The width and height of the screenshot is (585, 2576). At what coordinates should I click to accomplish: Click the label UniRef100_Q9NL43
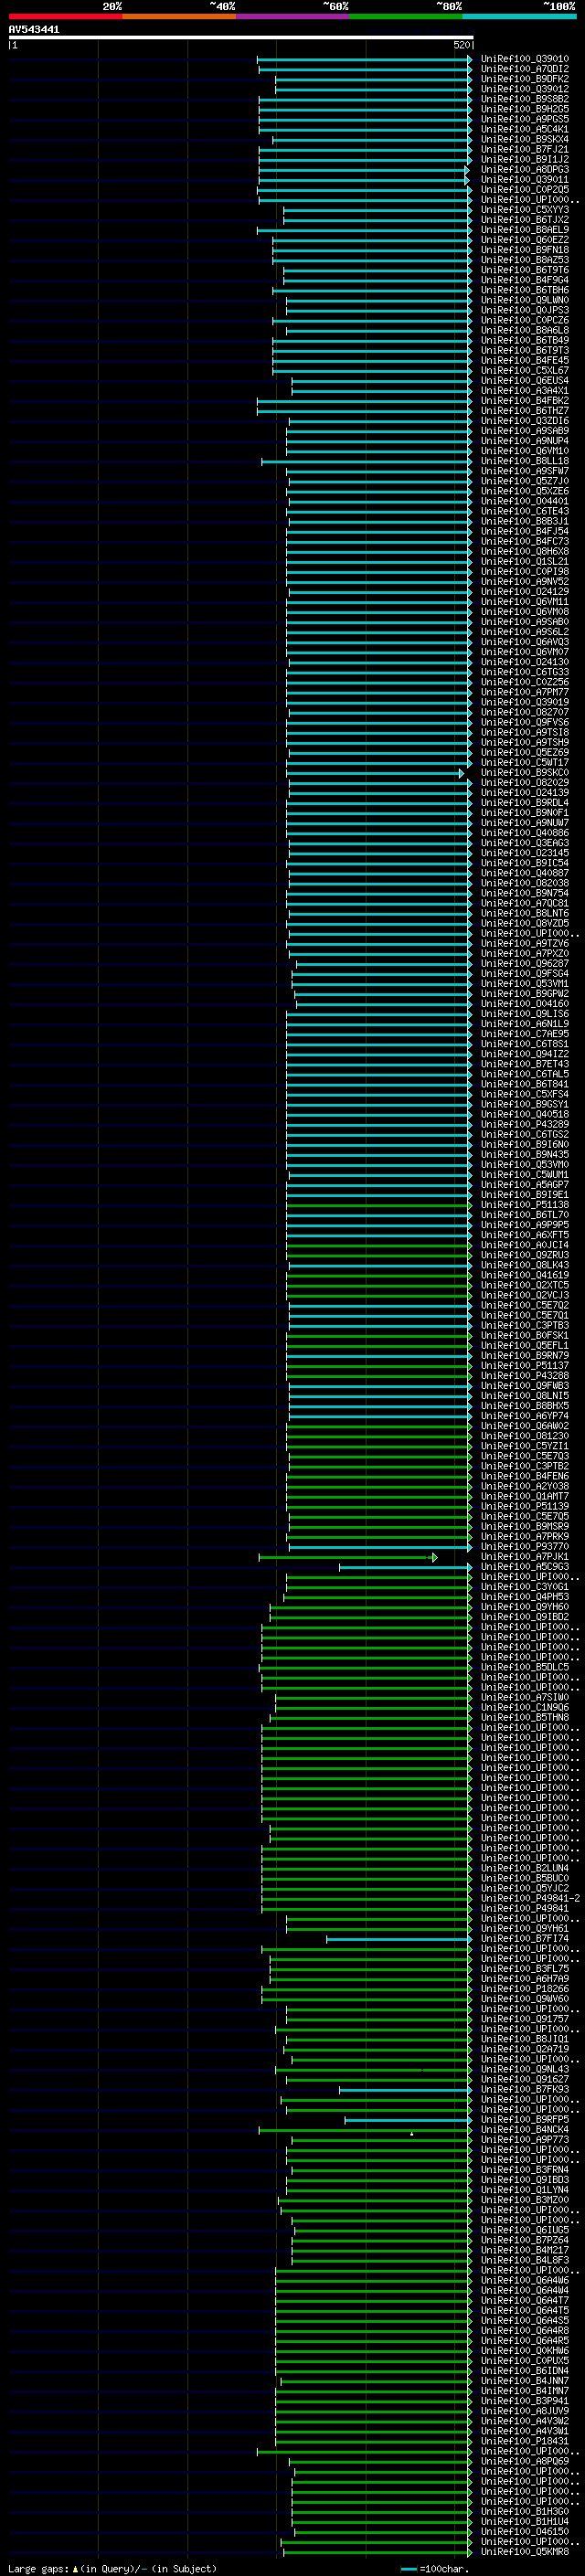click(525, 2069)
